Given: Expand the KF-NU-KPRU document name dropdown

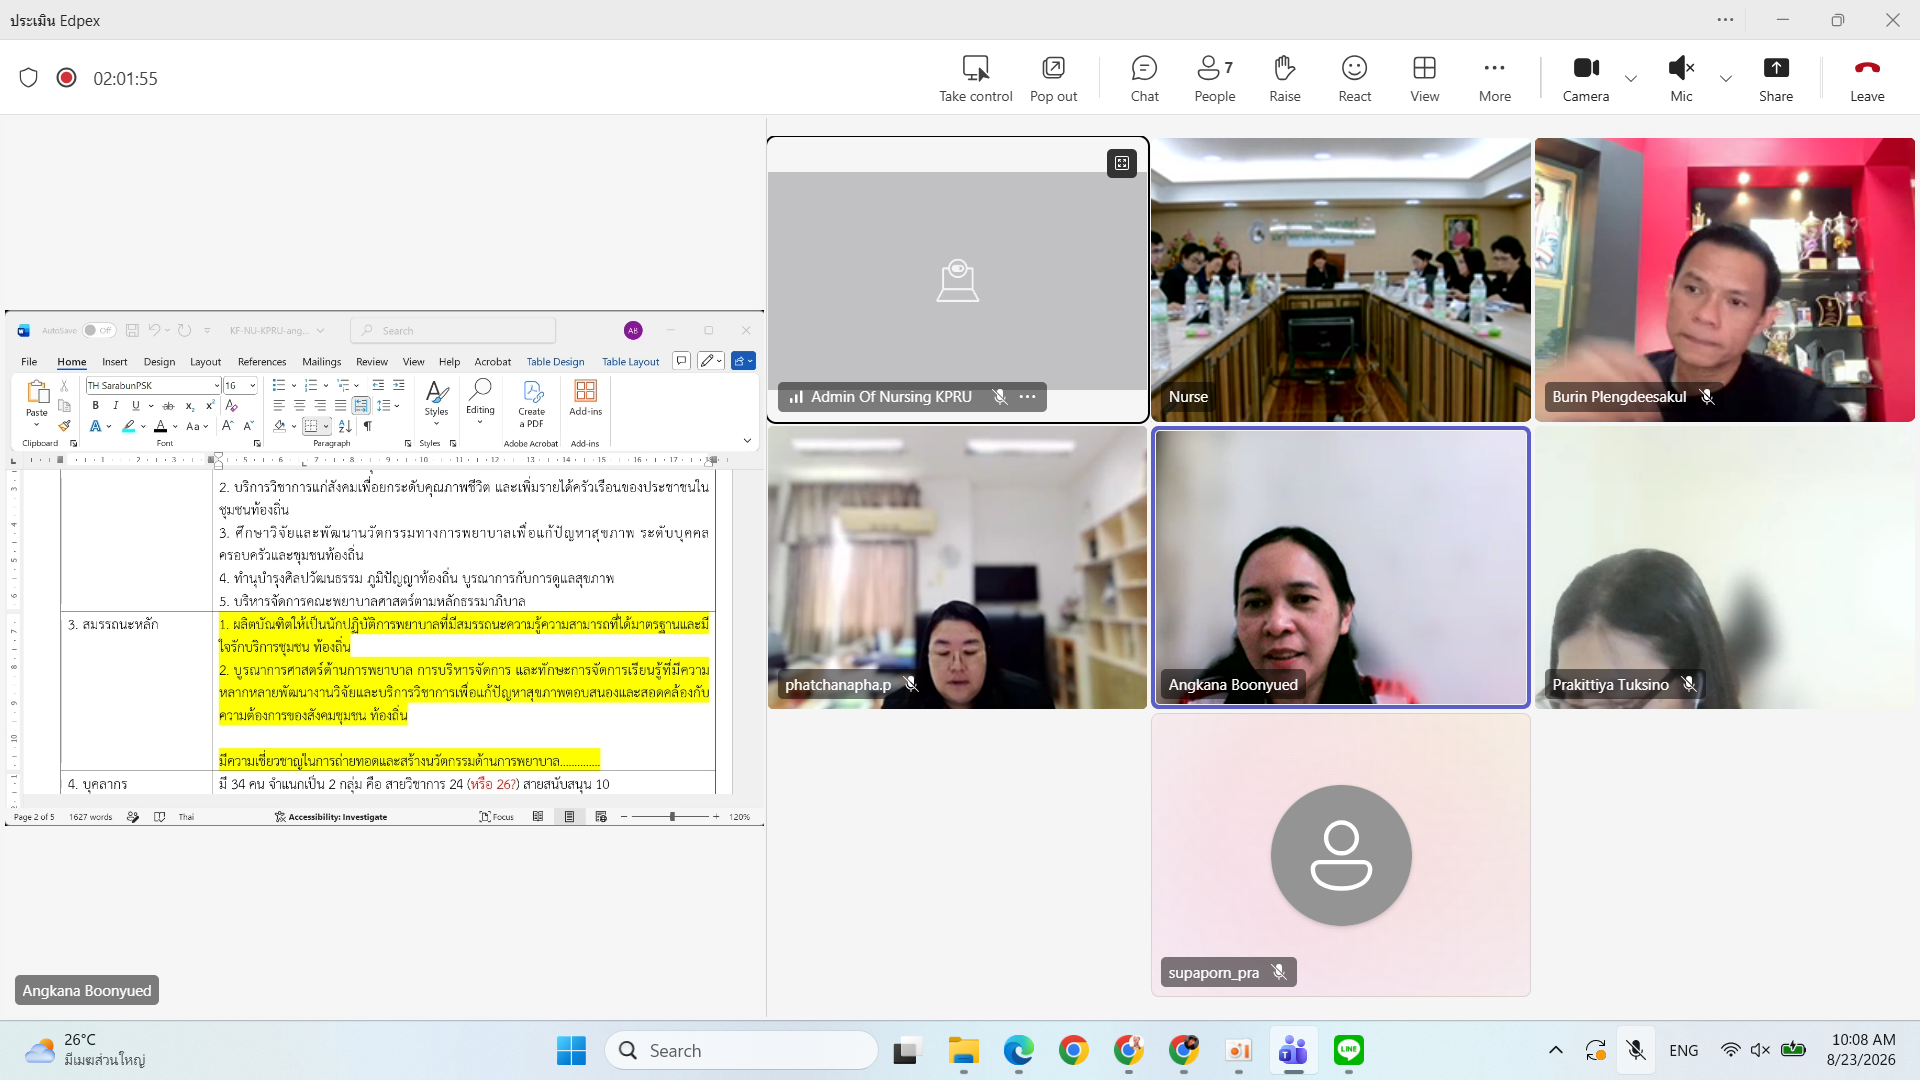Looking at the screenshot, I should tap(320, 330).
